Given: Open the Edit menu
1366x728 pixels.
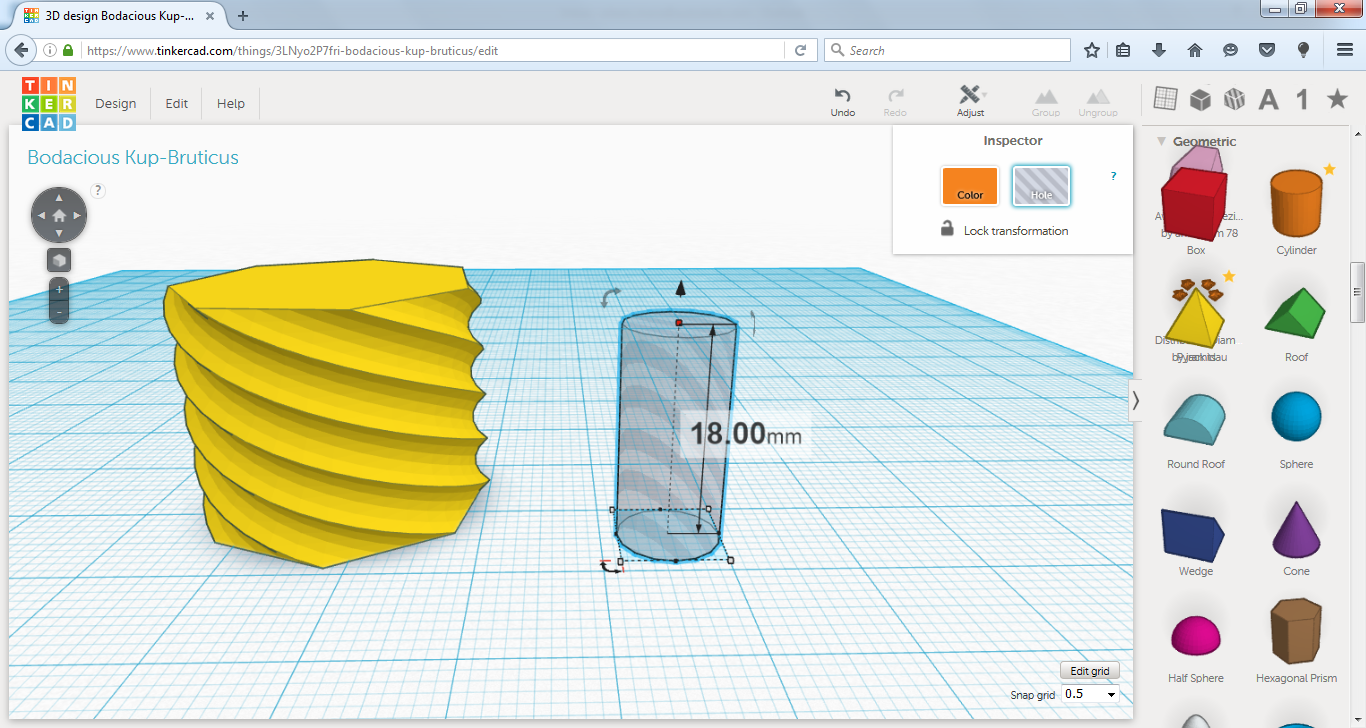Looking at the screenshot, I should 177,104.
